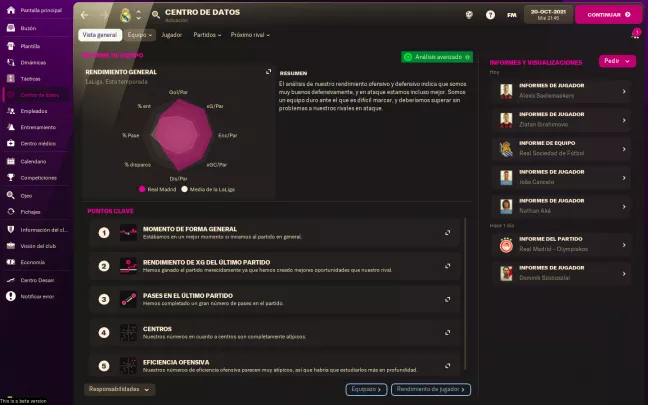Open Plantilla shirt icon in sidebar
The width and height of the screenshot is (648, 405).
pyautogui.click(x=11, y=46)
